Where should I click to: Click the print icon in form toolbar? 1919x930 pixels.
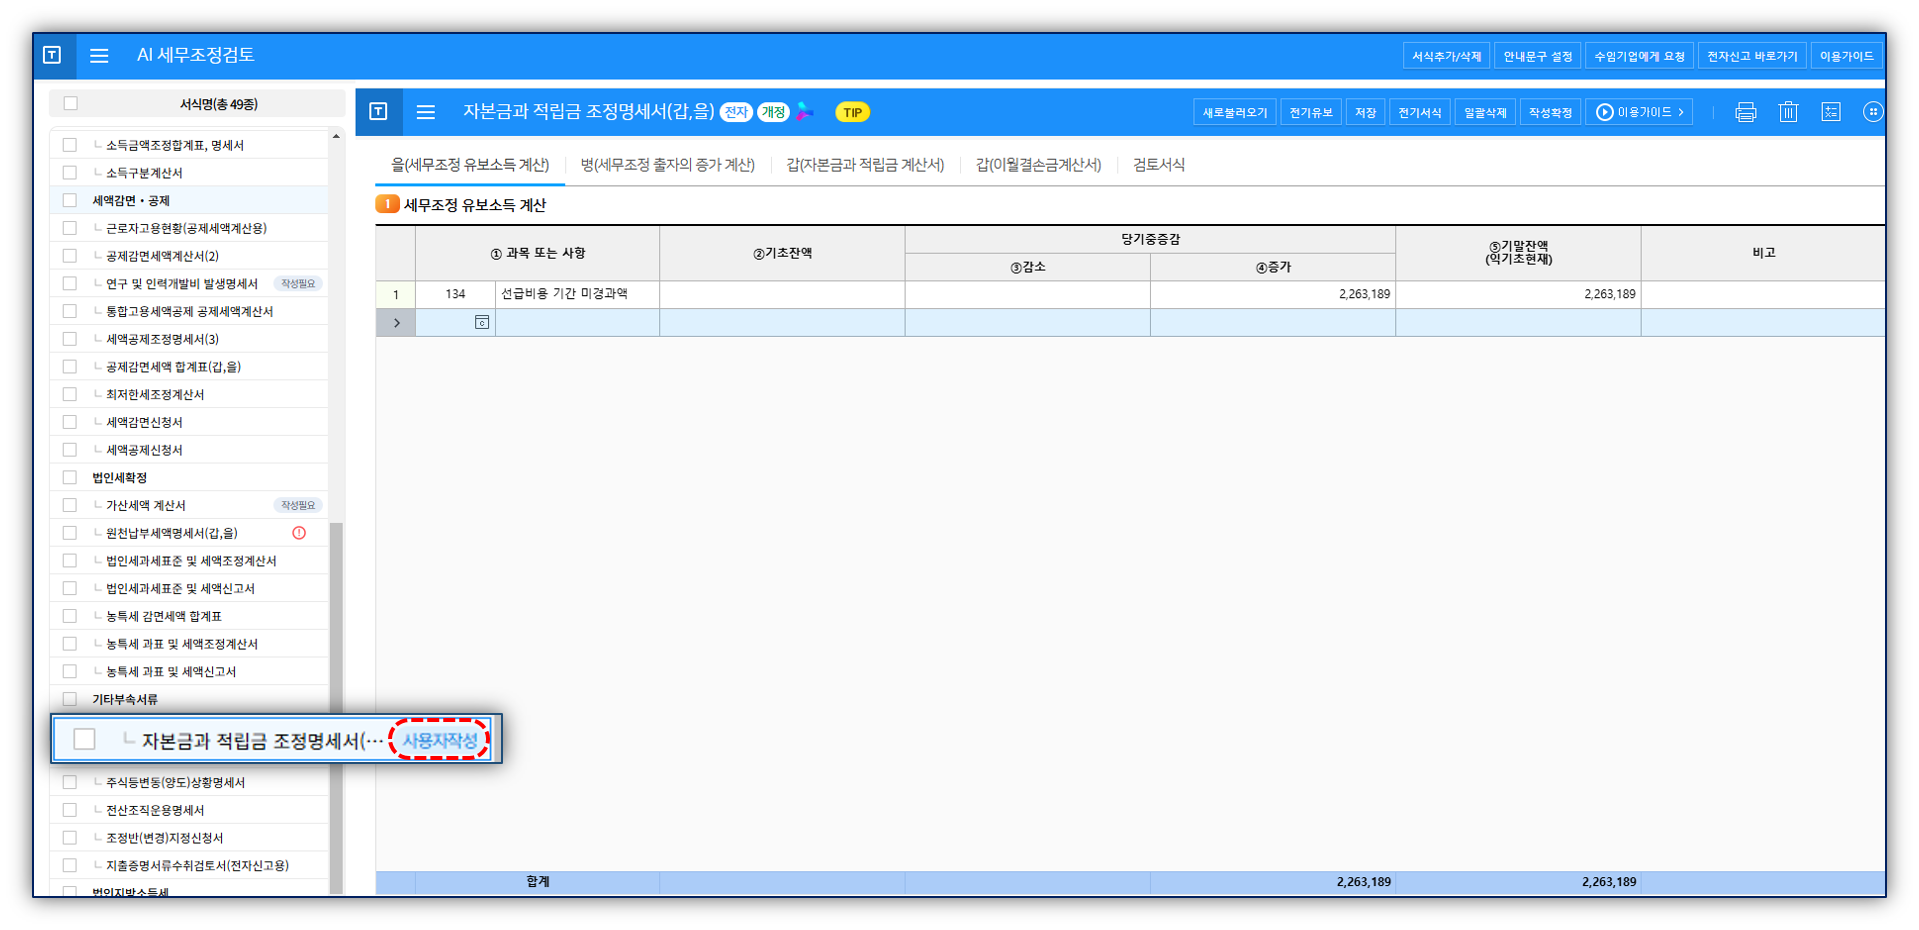tap(1745, 112)
